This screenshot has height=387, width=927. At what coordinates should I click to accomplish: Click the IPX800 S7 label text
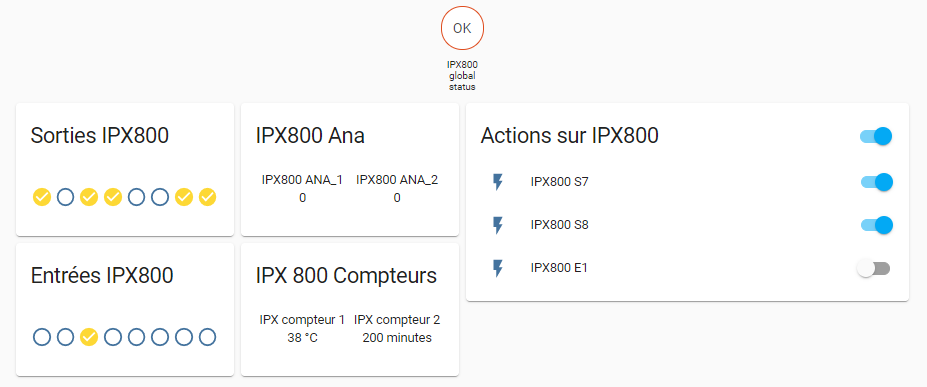point(559,182)
